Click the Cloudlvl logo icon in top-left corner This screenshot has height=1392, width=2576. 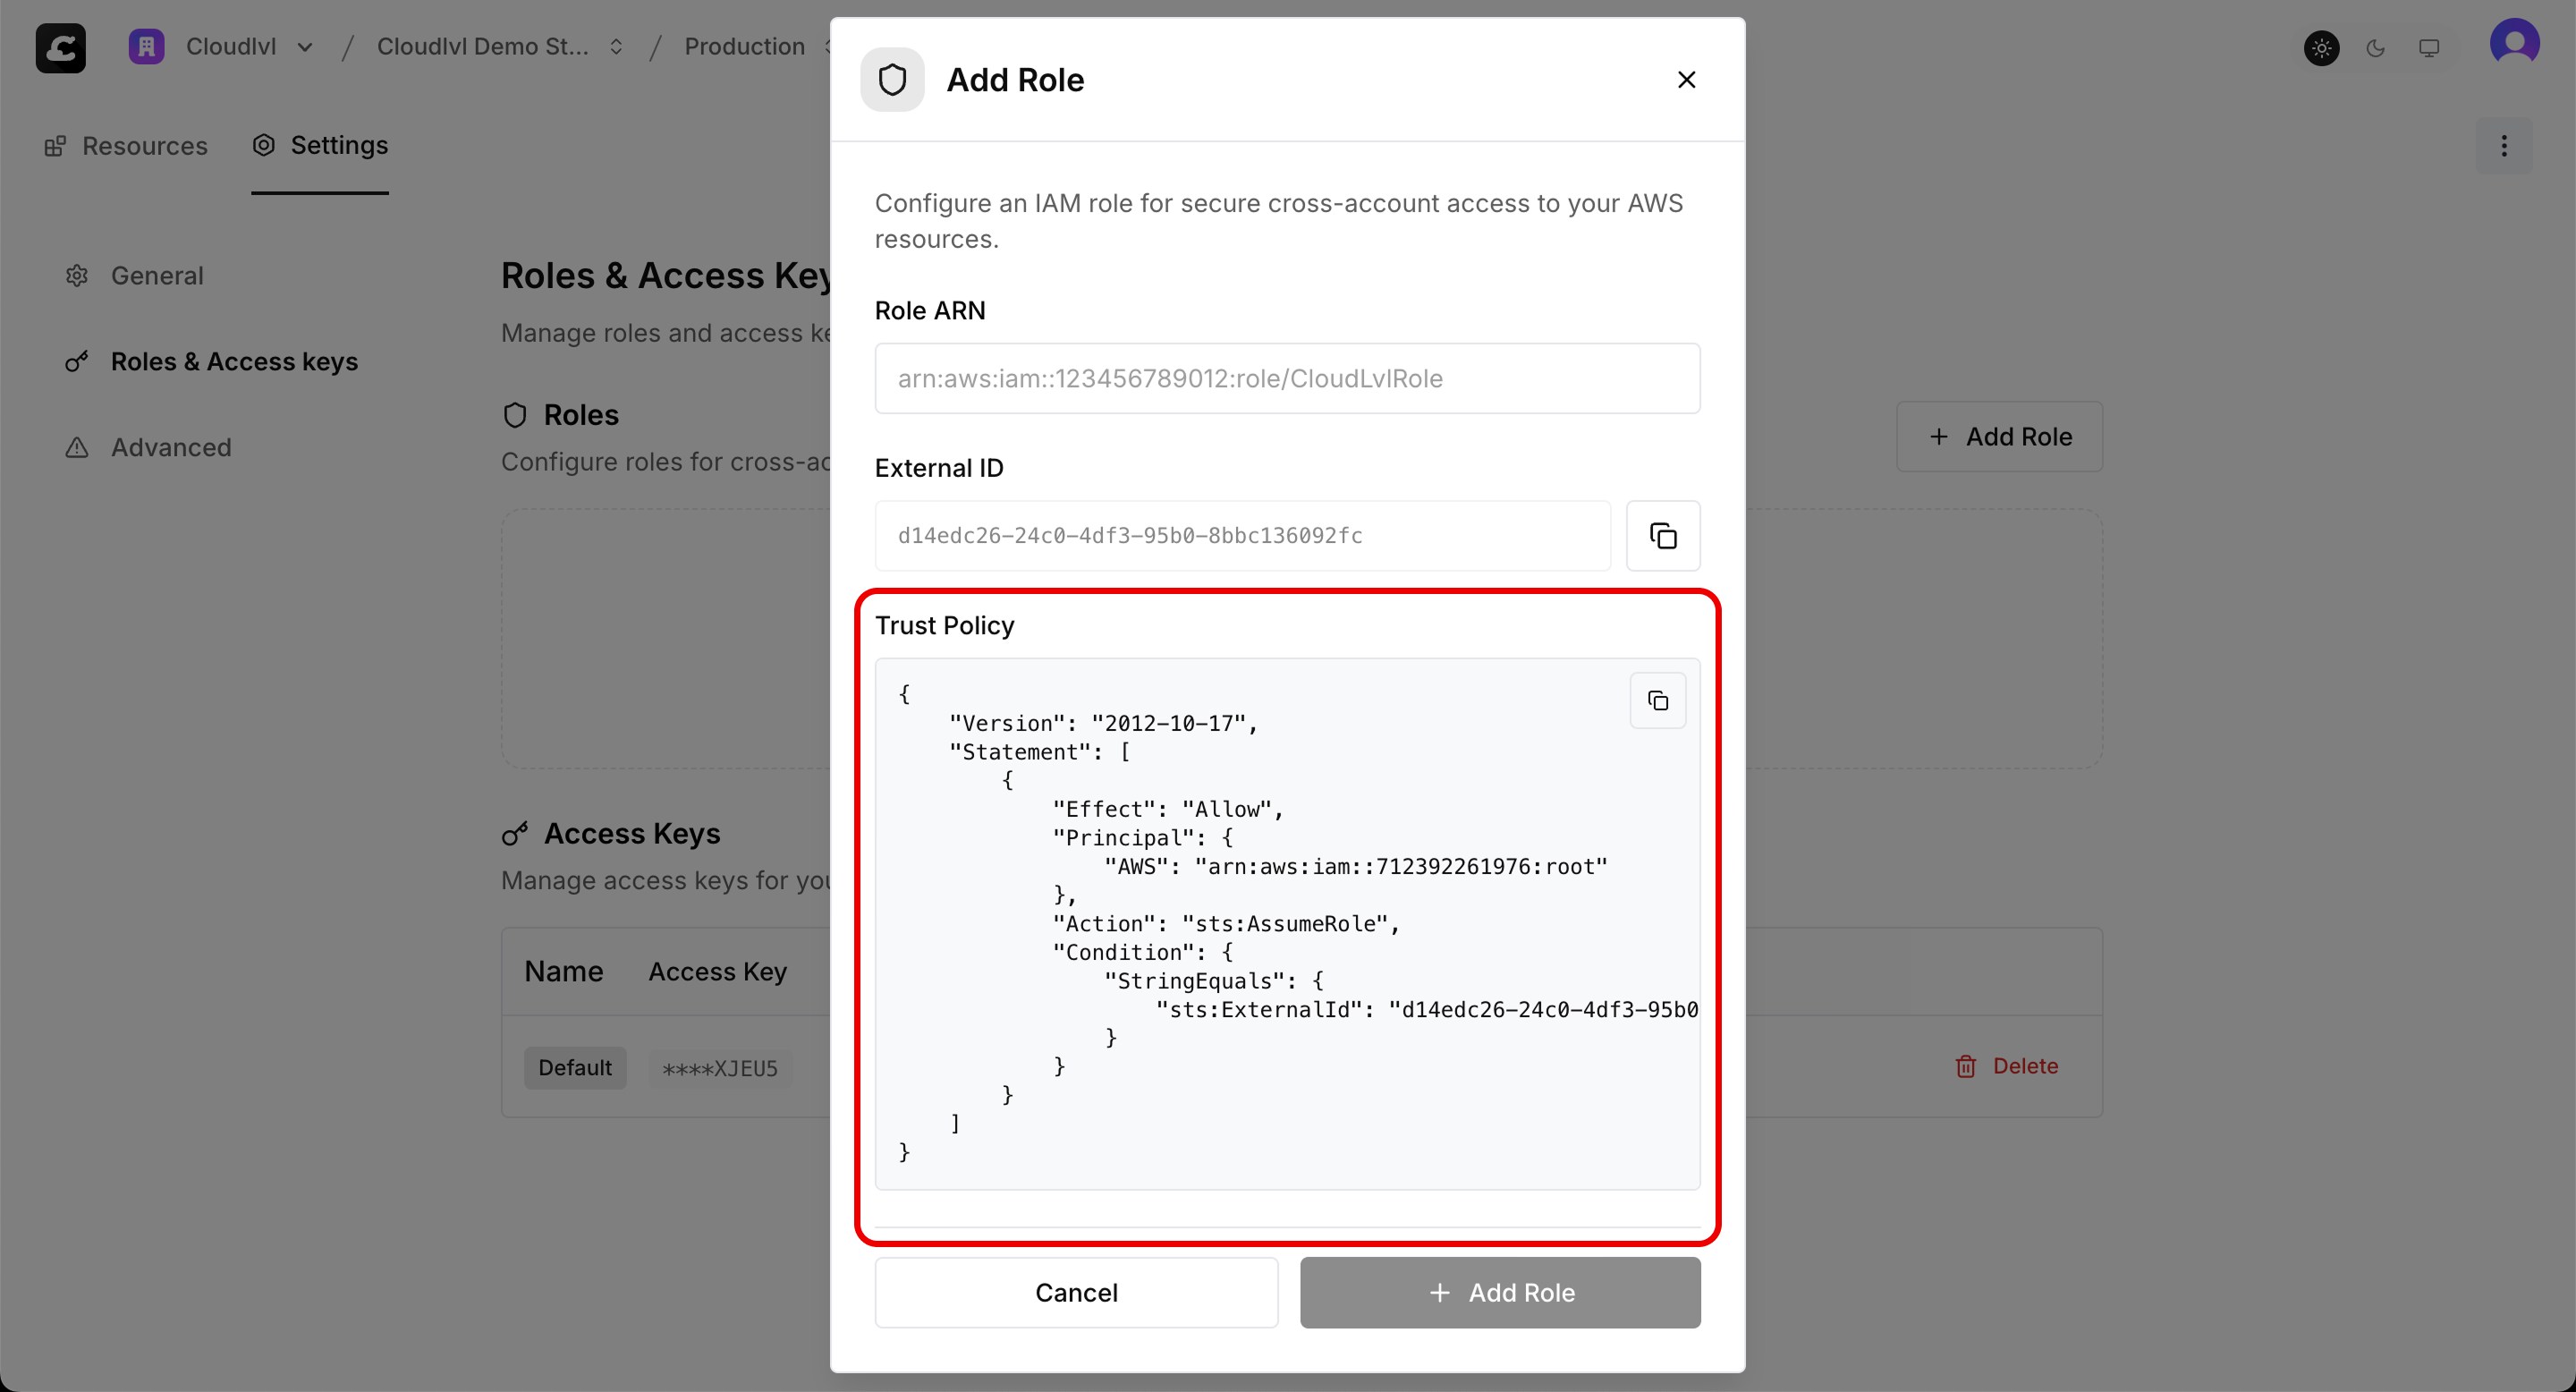(x=60, y=48)
